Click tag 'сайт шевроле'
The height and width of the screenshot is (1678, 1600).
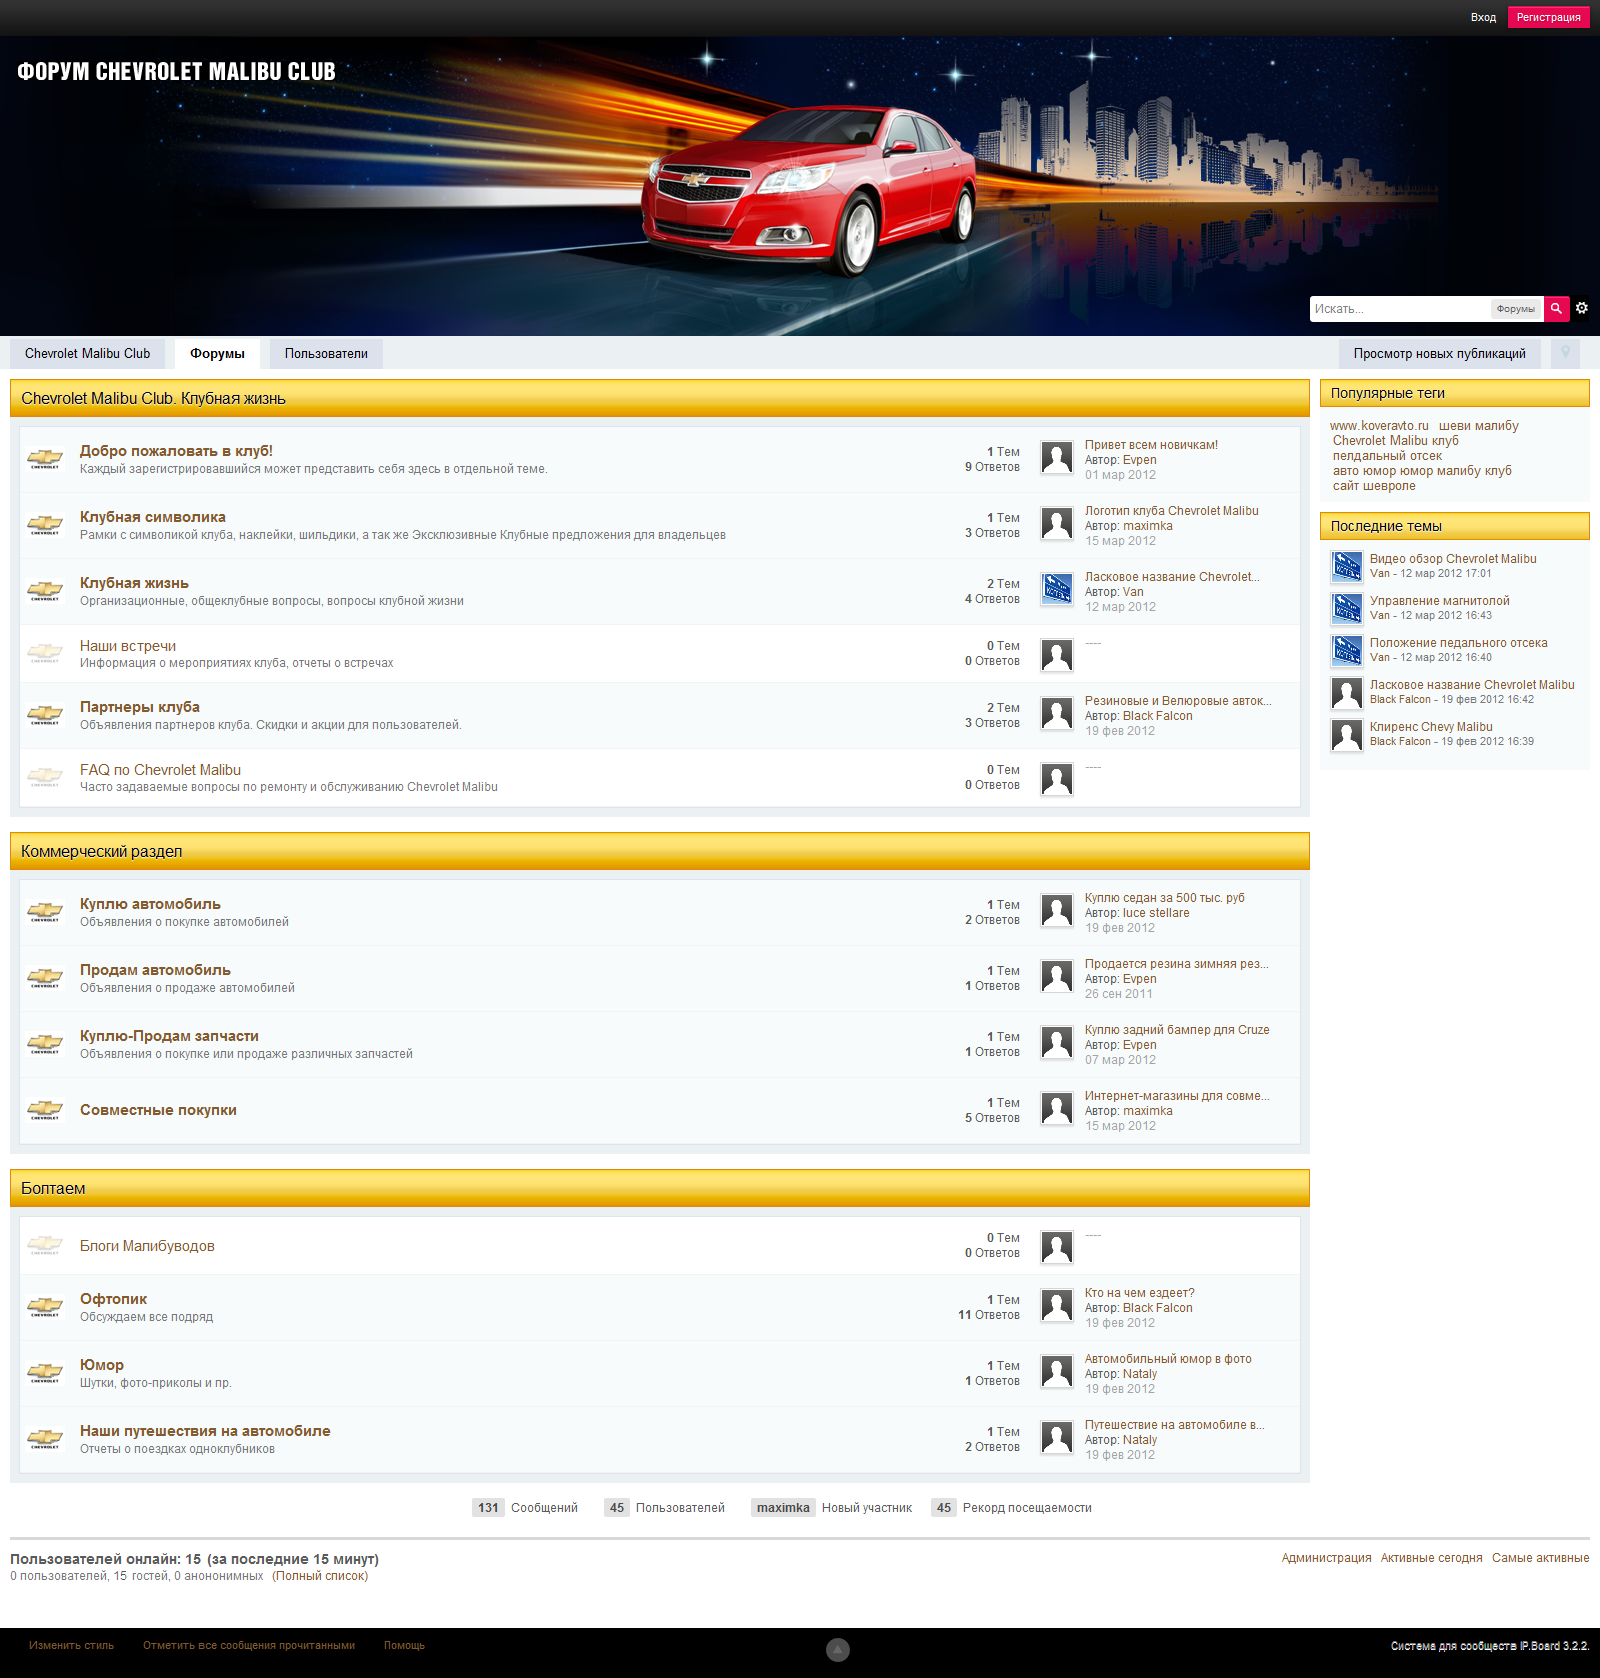1374,486
